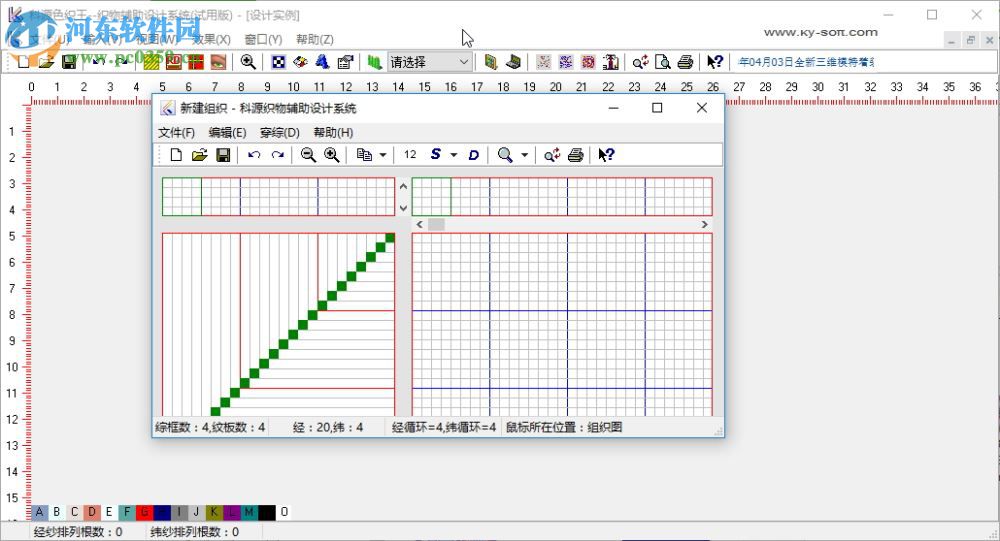Open the 窗口(Y) menu in the main window
Image resolution: width=1000 pixels, height=541 pixels.
coord(263,40)
